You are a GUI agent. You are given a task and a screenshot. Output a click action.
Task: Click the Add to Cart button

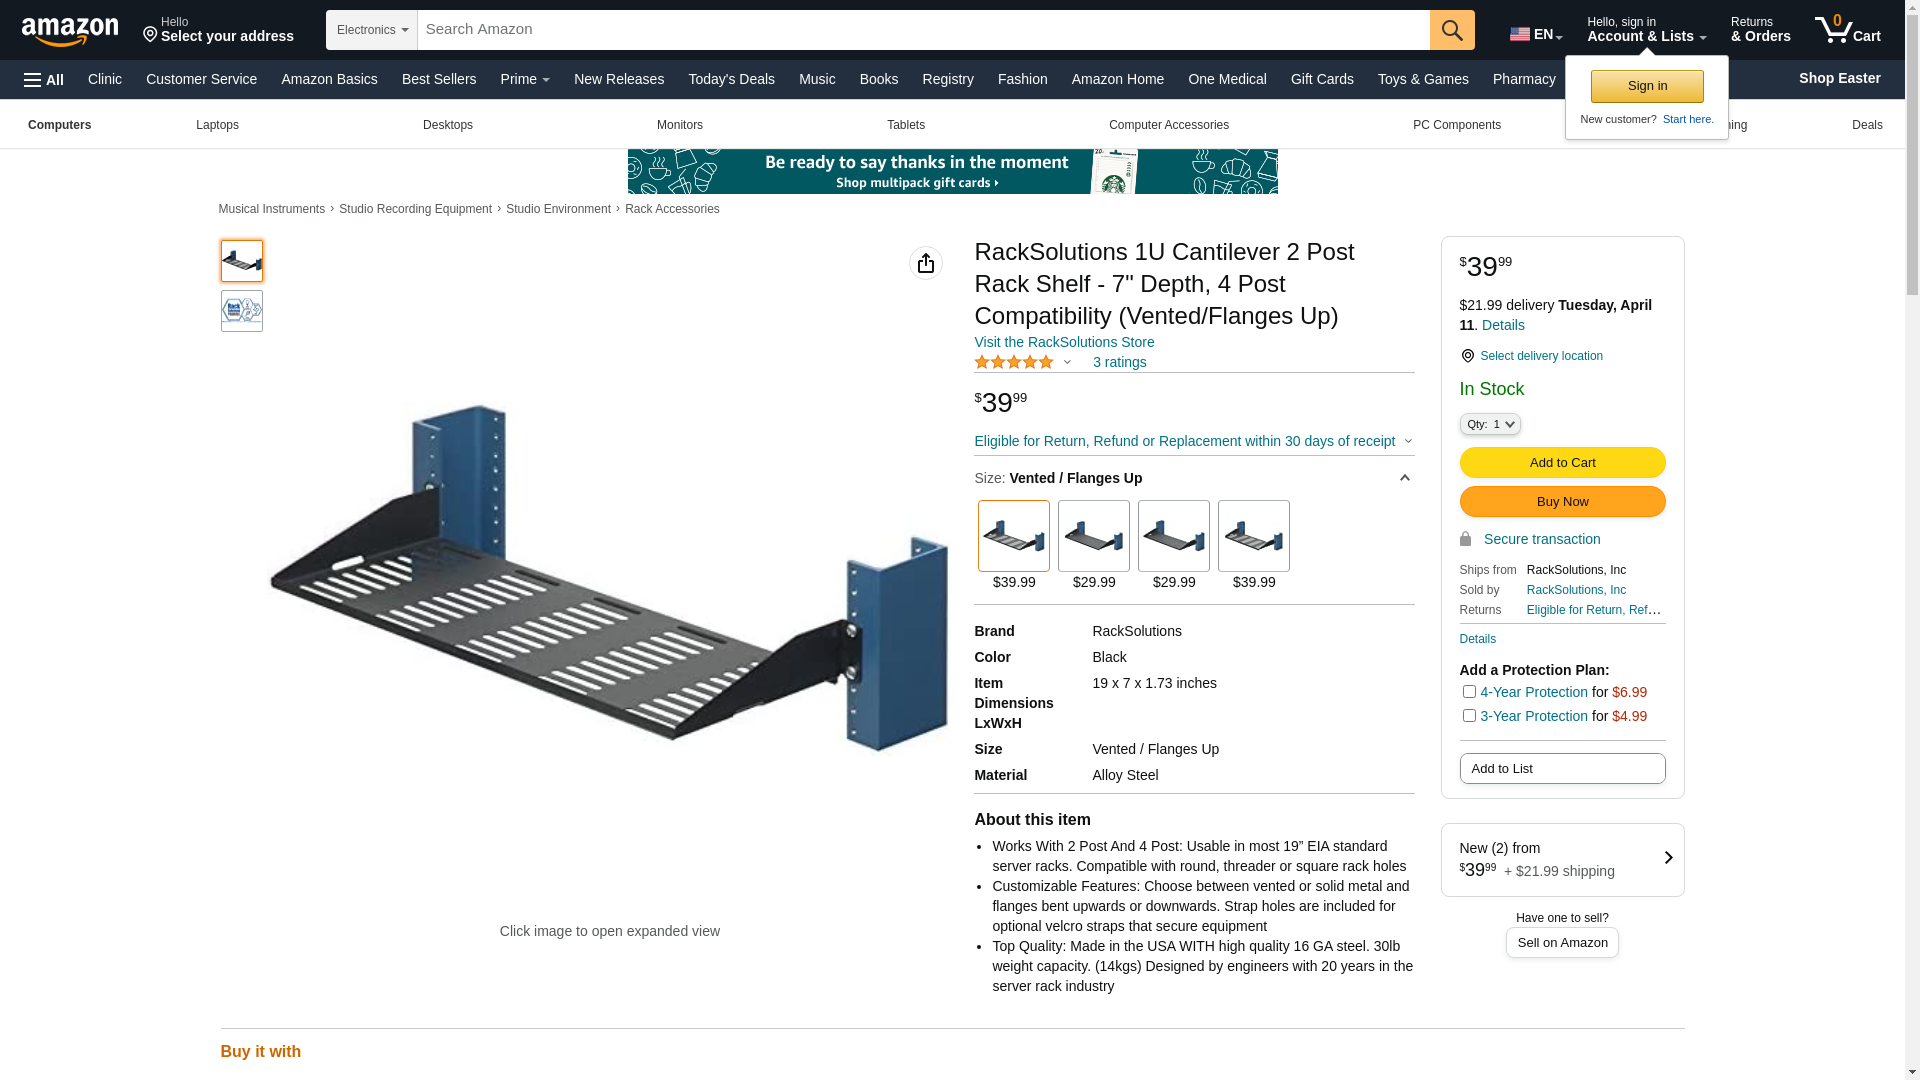point(1562,463)
